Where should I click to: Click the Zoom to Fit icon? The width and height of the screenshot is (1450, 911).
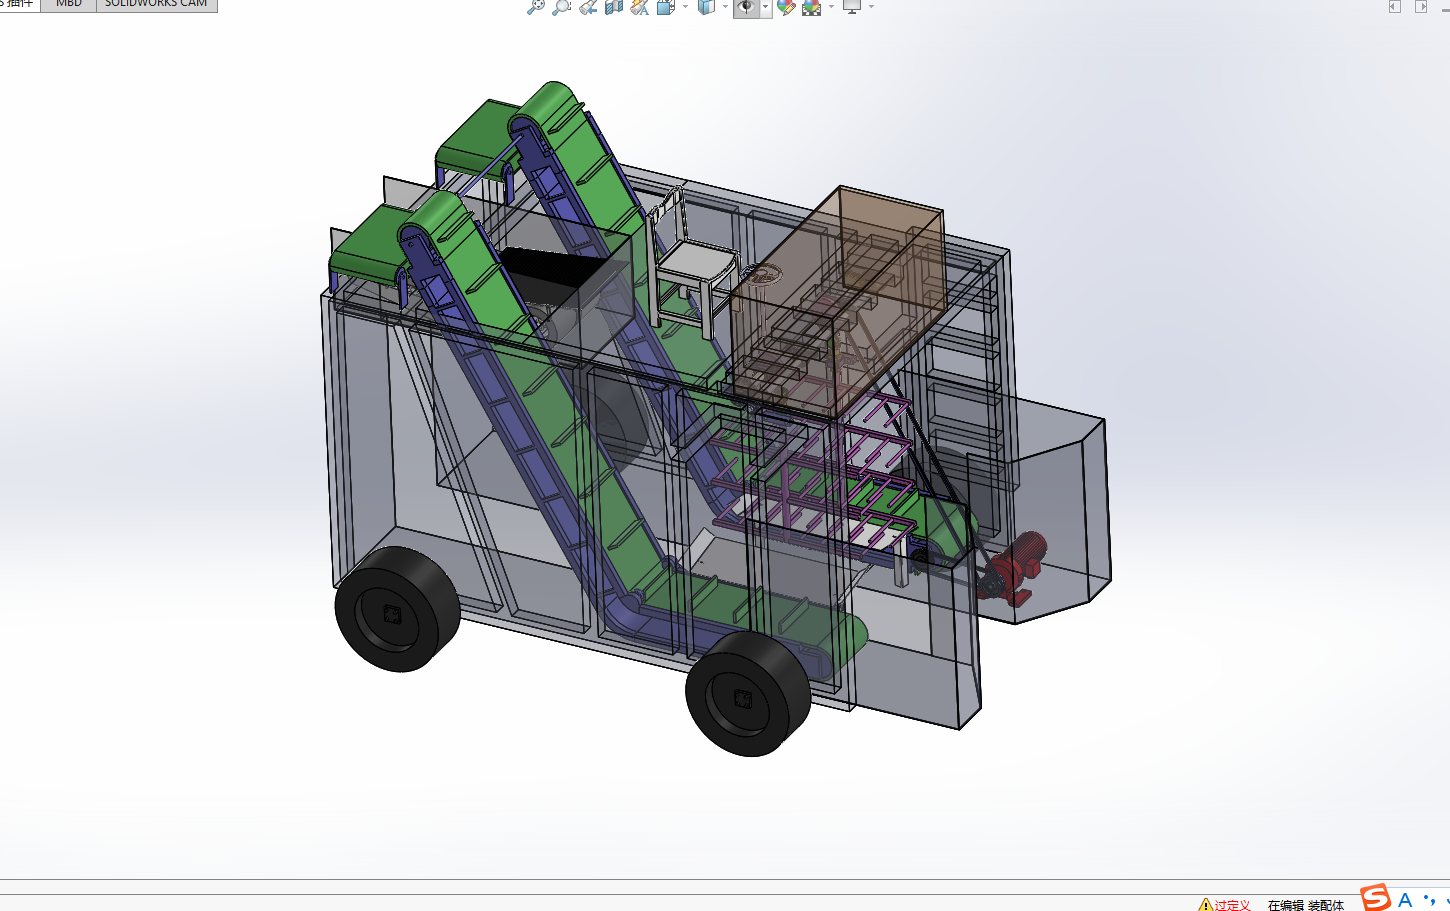536,7
